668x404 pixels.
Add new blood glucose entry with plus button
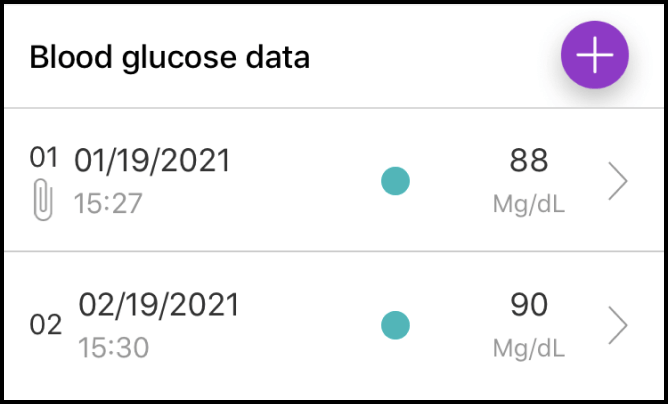(595, 55)
